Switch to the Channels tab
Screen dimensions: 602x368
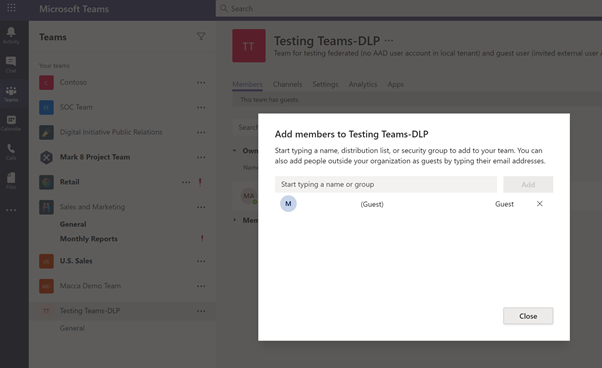(x=287, y=84)
